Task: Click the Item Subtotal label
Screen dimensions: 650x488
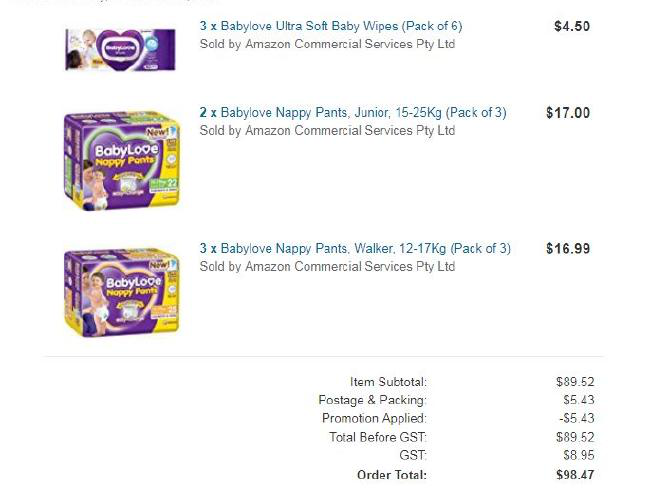Action: coord(388,382)
